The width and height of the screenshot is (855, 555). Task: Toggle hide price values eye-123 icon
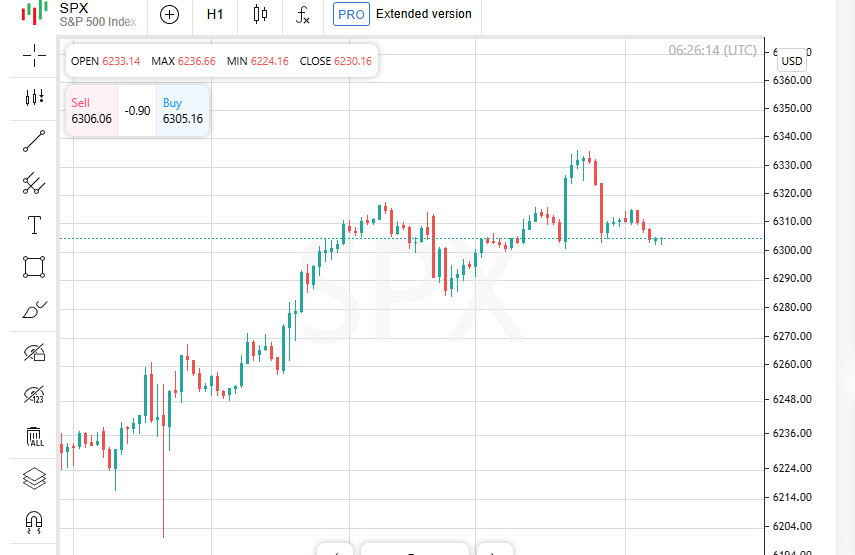pos(34,395)
